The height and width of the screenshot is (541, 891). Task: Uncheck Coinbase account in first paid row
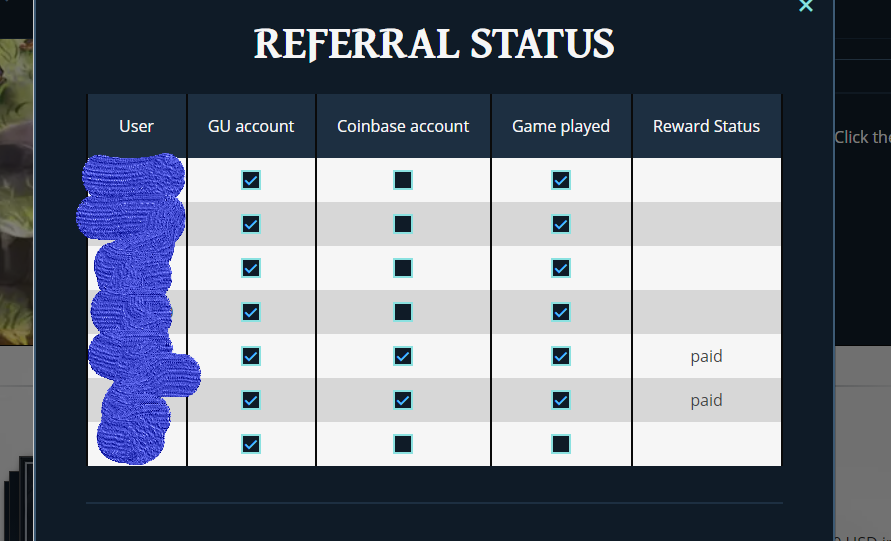[403, 356]
